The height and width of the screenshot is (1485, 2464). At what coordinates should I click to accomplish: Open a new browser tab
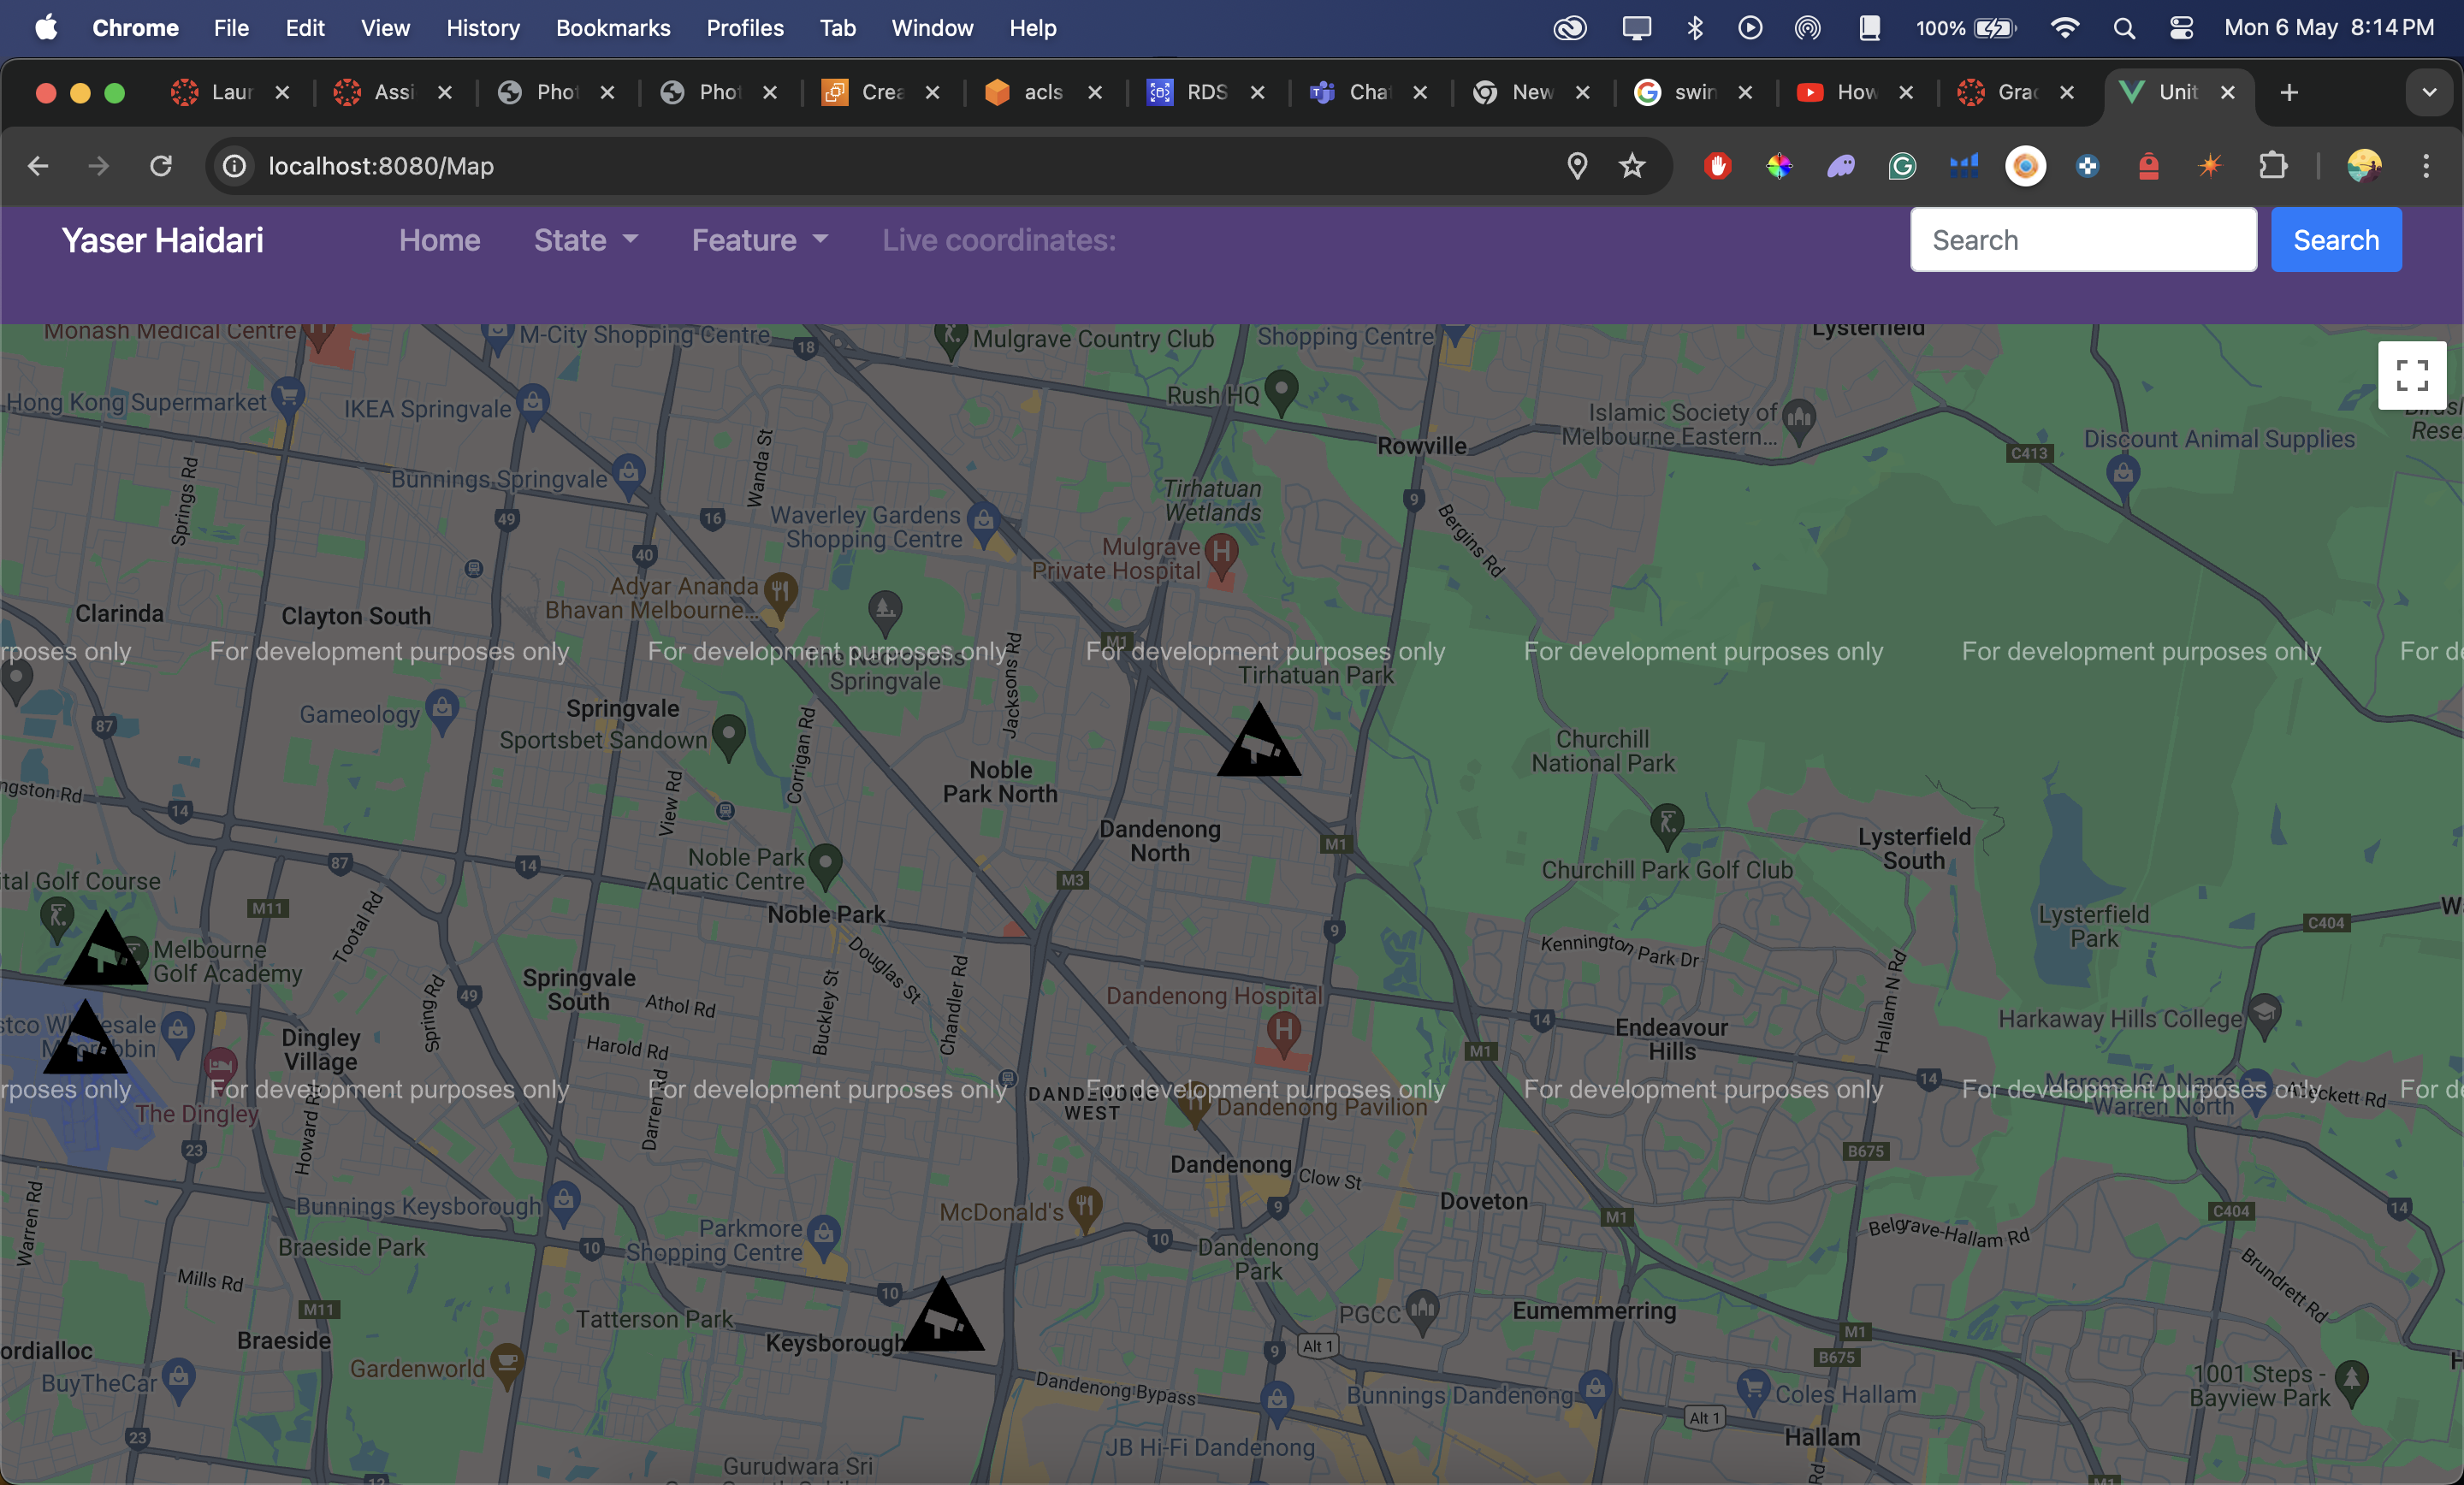[x=2289, y=93]
